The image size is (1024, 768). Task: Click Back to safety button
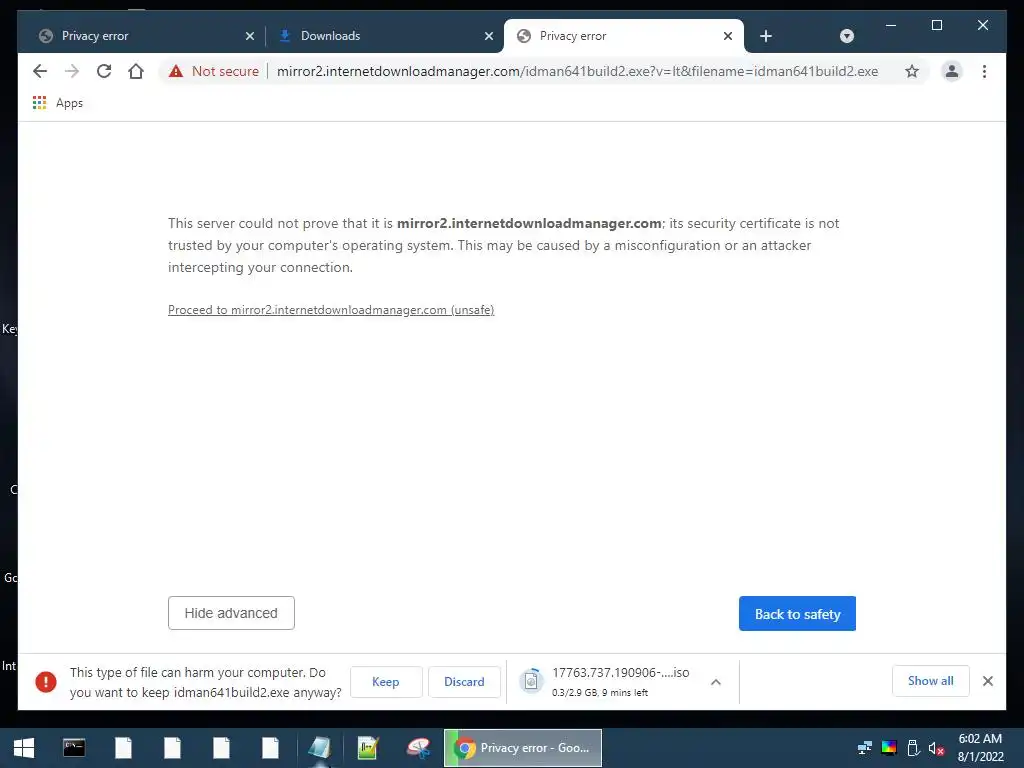coord(797,614)
